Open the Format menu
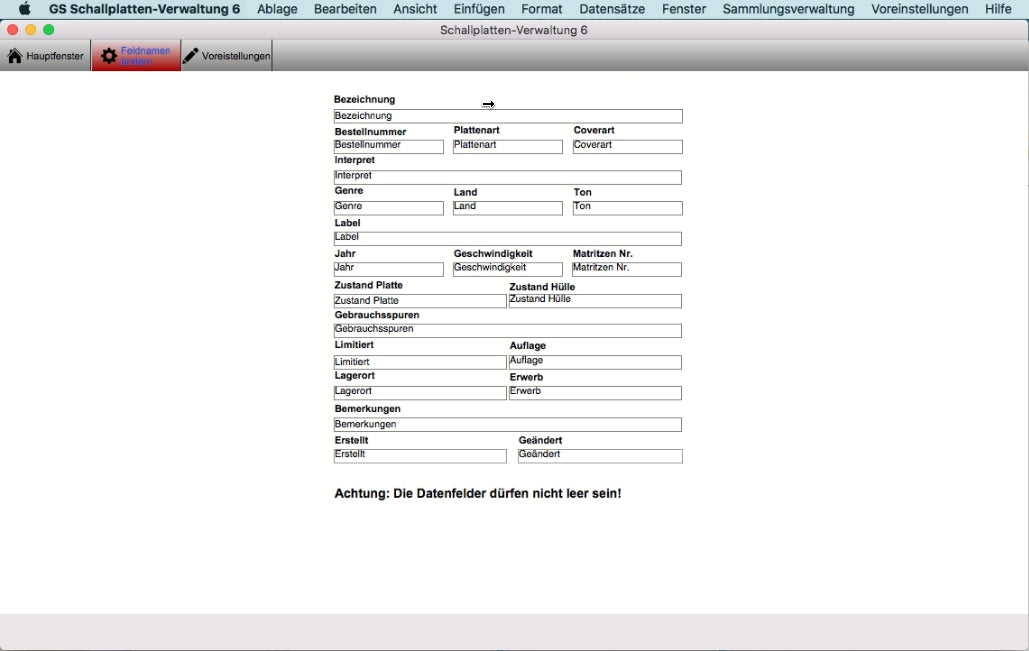 pyautogui.click(x=541, y=9)
